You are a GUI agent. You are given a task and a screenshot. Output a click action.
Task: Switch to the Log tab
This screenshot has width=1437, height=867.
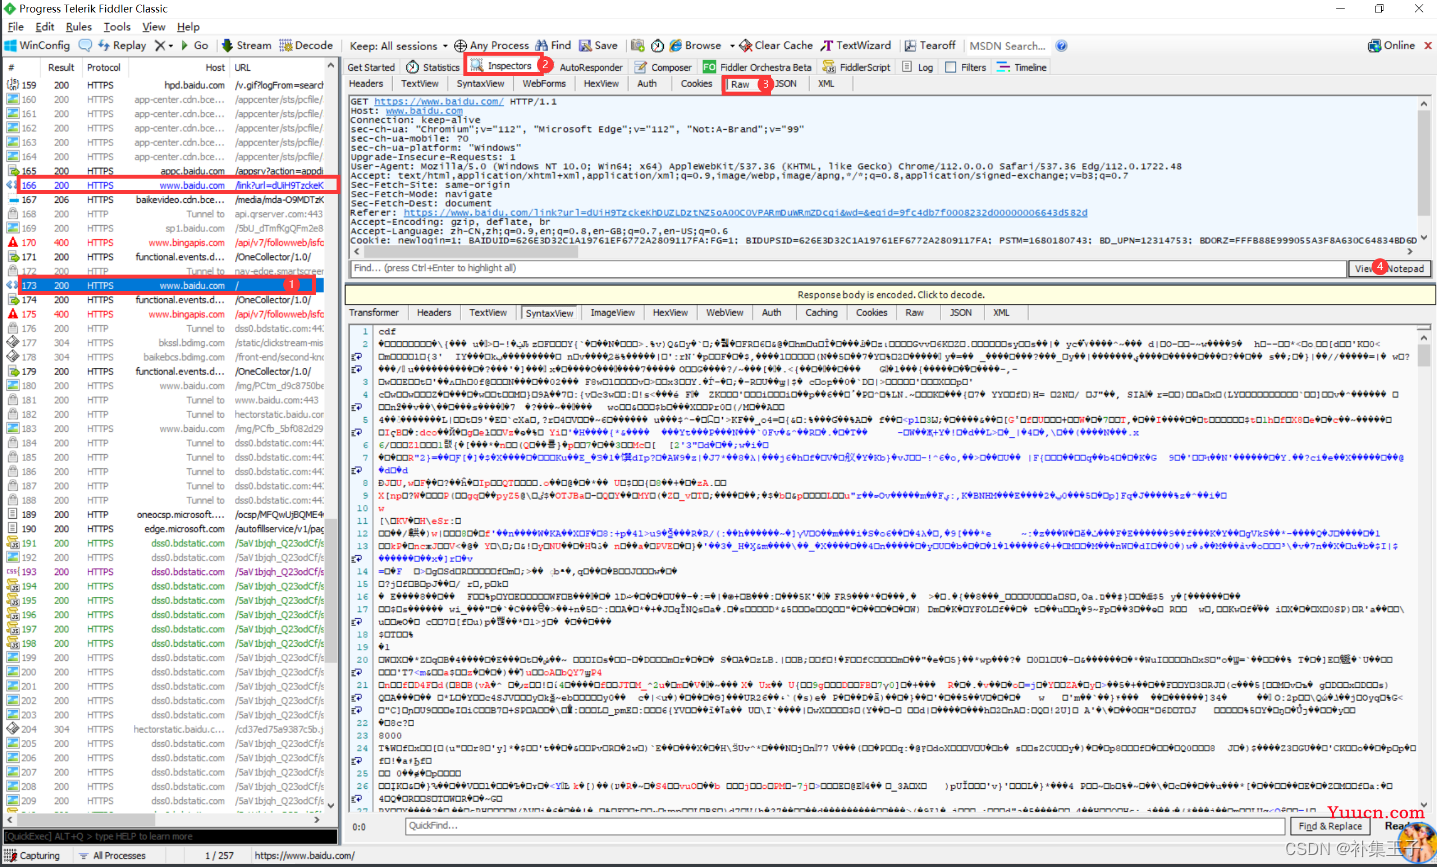[918, 67]
